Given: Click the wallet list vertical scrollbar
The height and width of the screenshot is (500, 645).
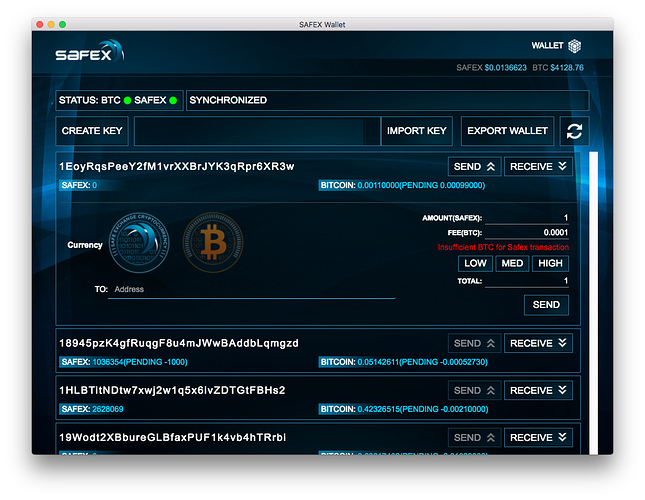Looking at the screenshot, I should [593, 303].
